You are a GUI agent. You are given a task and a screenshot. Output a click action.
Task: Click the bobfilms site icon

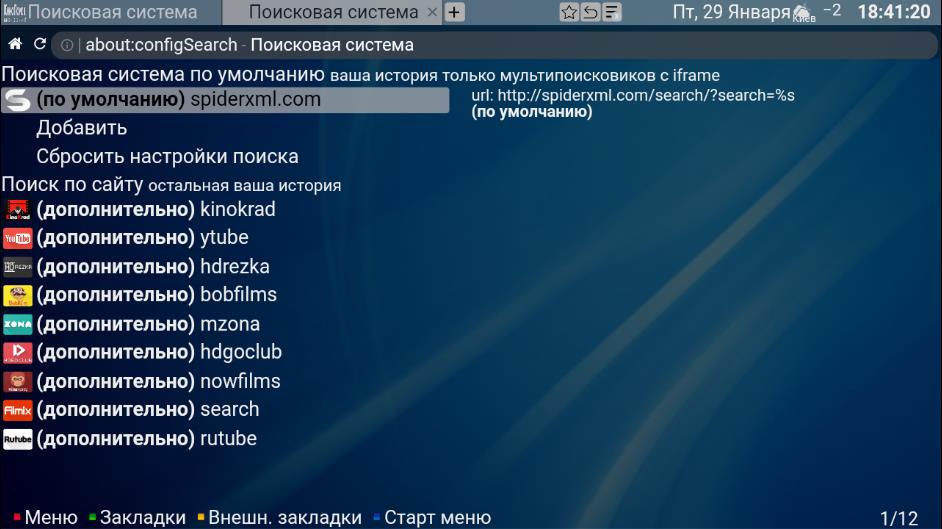tap(17, 295)
